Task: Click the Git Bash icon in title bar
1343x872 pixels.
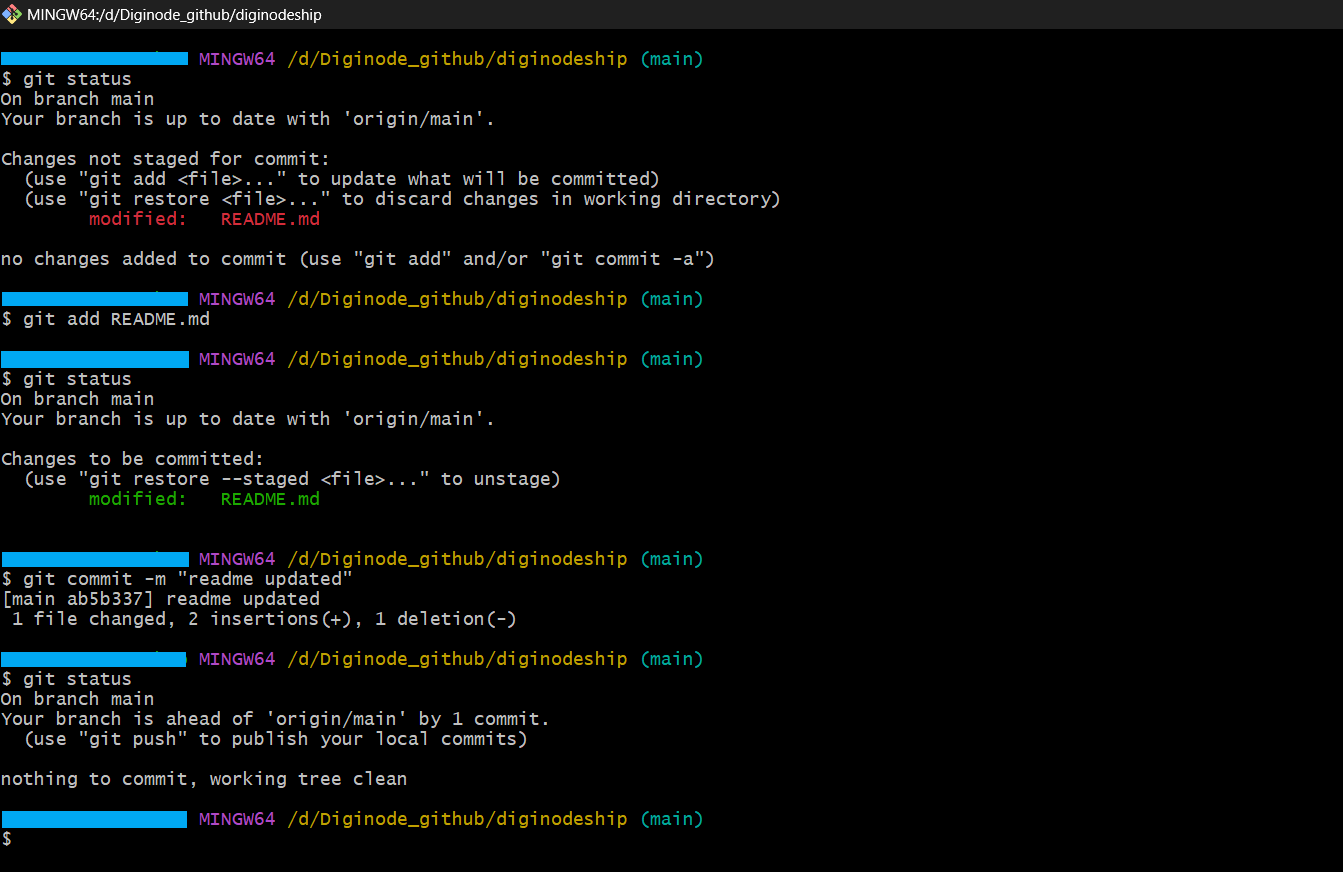Action: point(12,15)
